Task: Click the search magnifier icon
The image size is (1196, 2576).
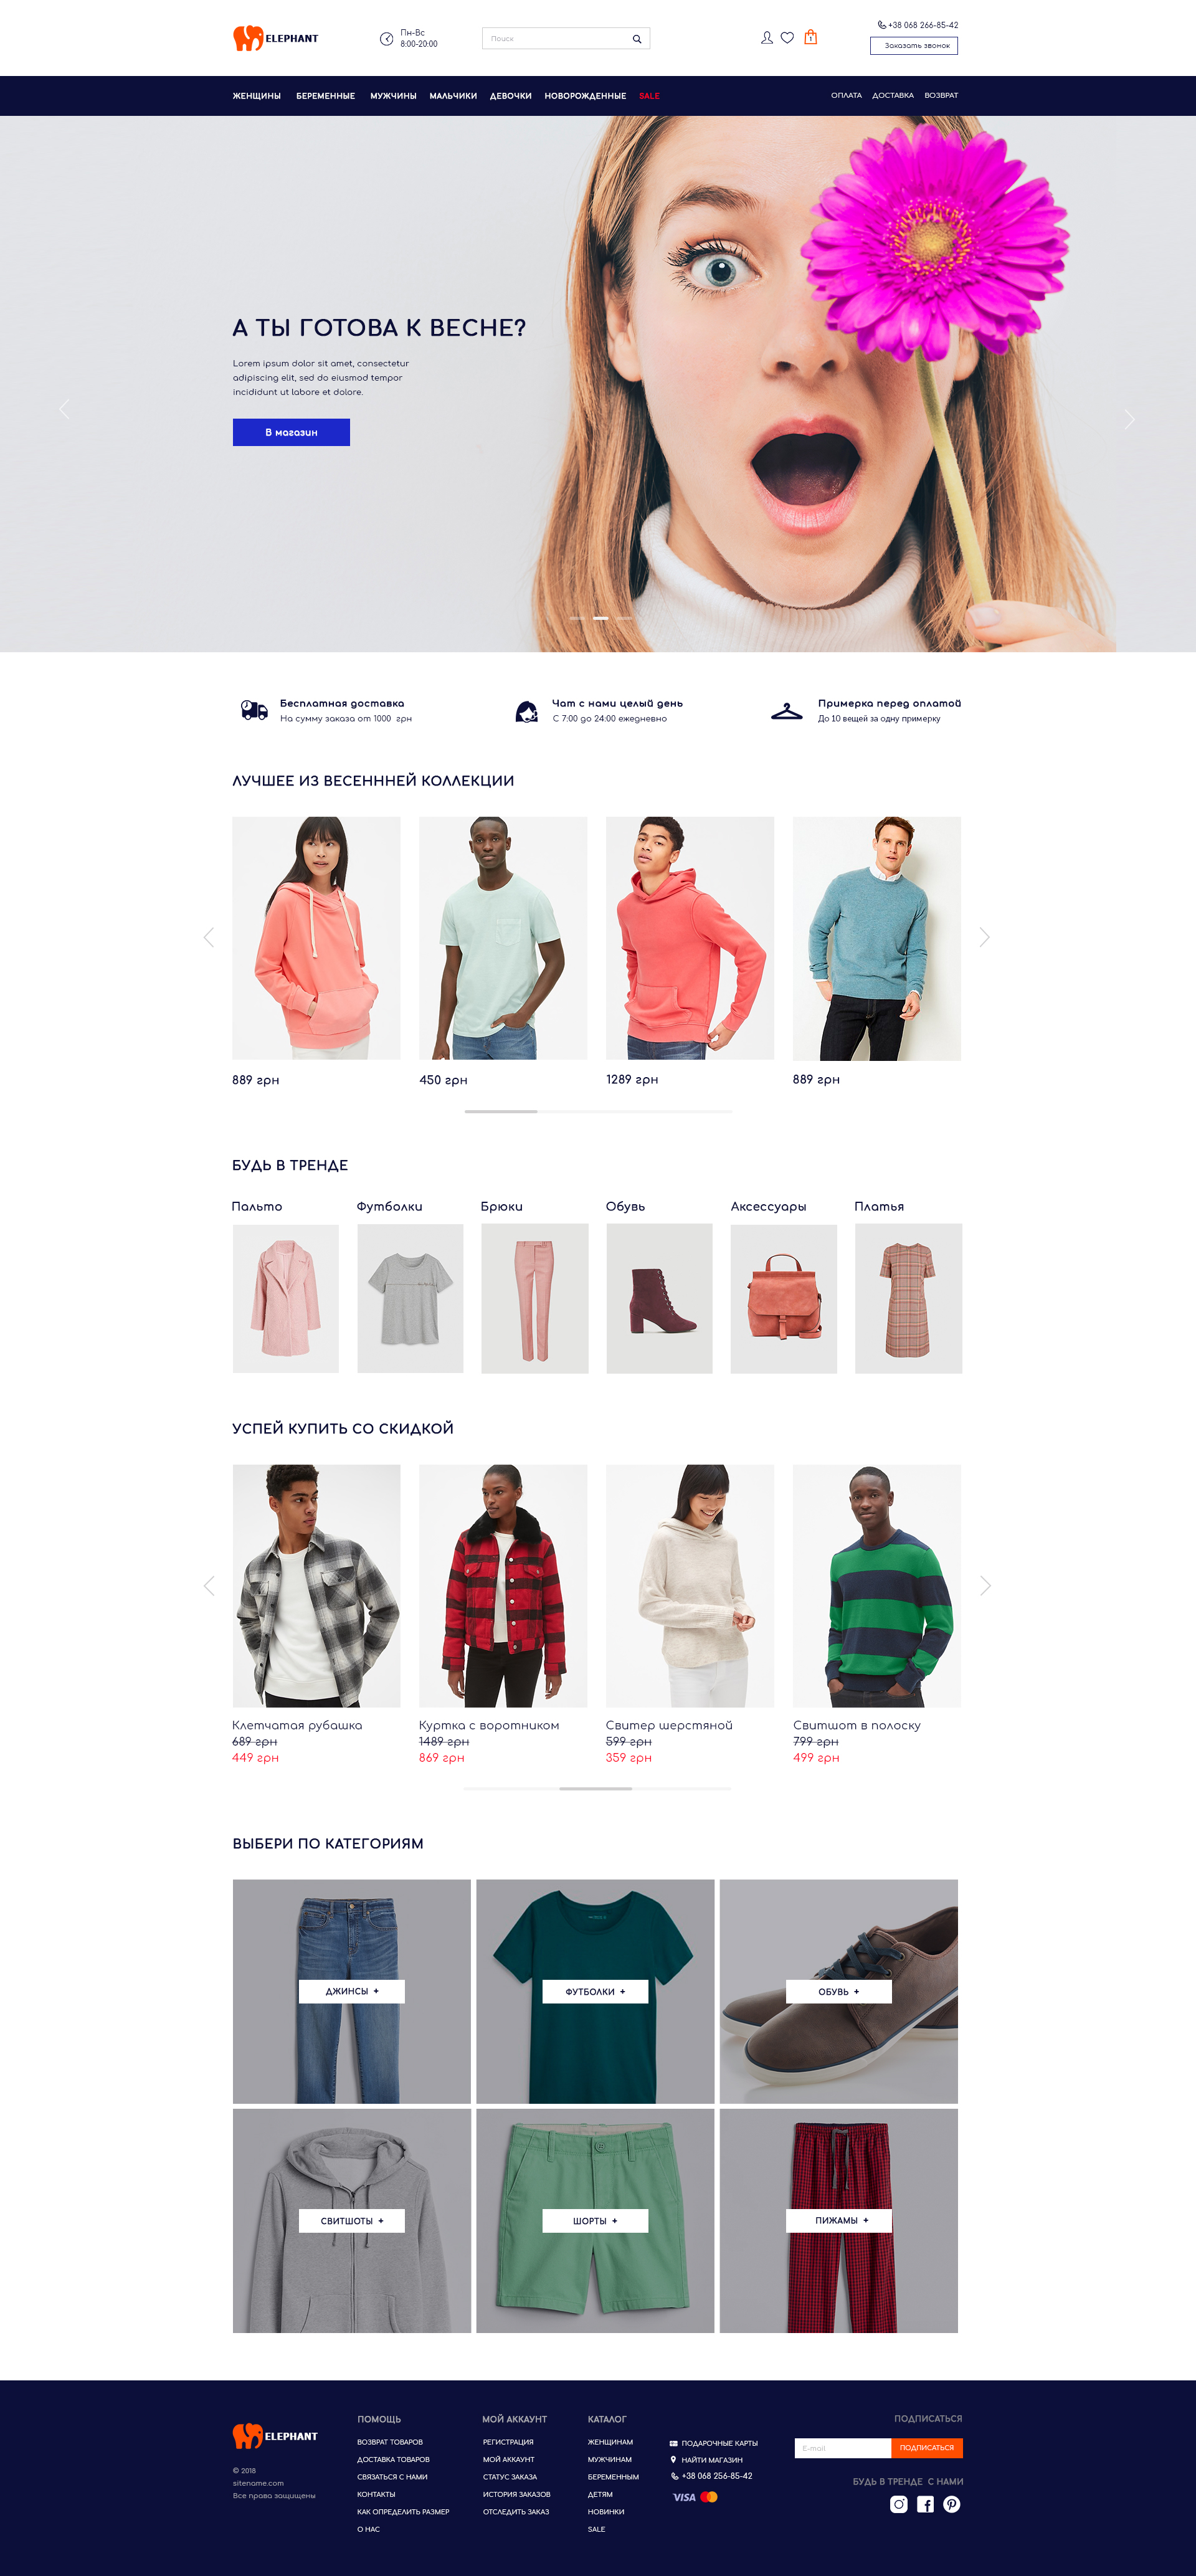Action: click(637, 39)
